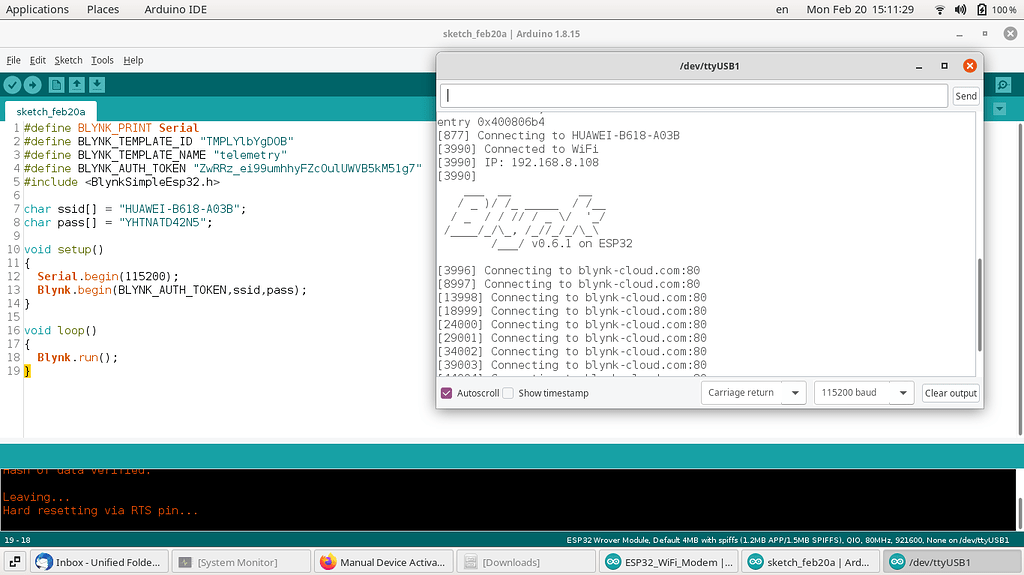
Task: Maximize the /dev/ttyUSB1 serial monitor window
Action: point(944,66)
